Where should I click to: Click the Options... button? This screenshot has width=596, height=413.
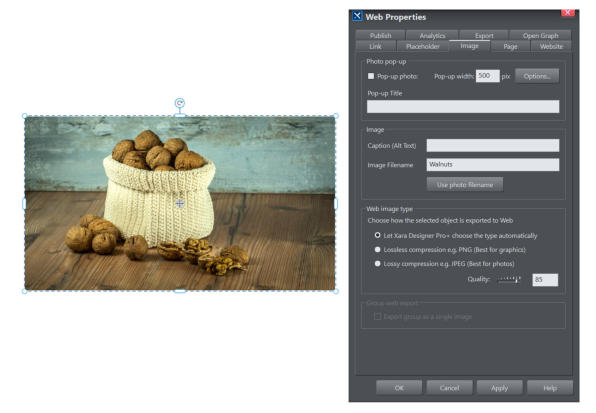tap(537, 76)
